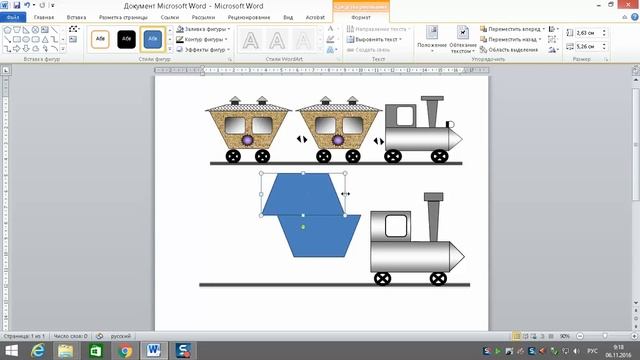This screenshot has height=360, width=640.
Task: Click the русский language indicator
Action: click(121, 336)
